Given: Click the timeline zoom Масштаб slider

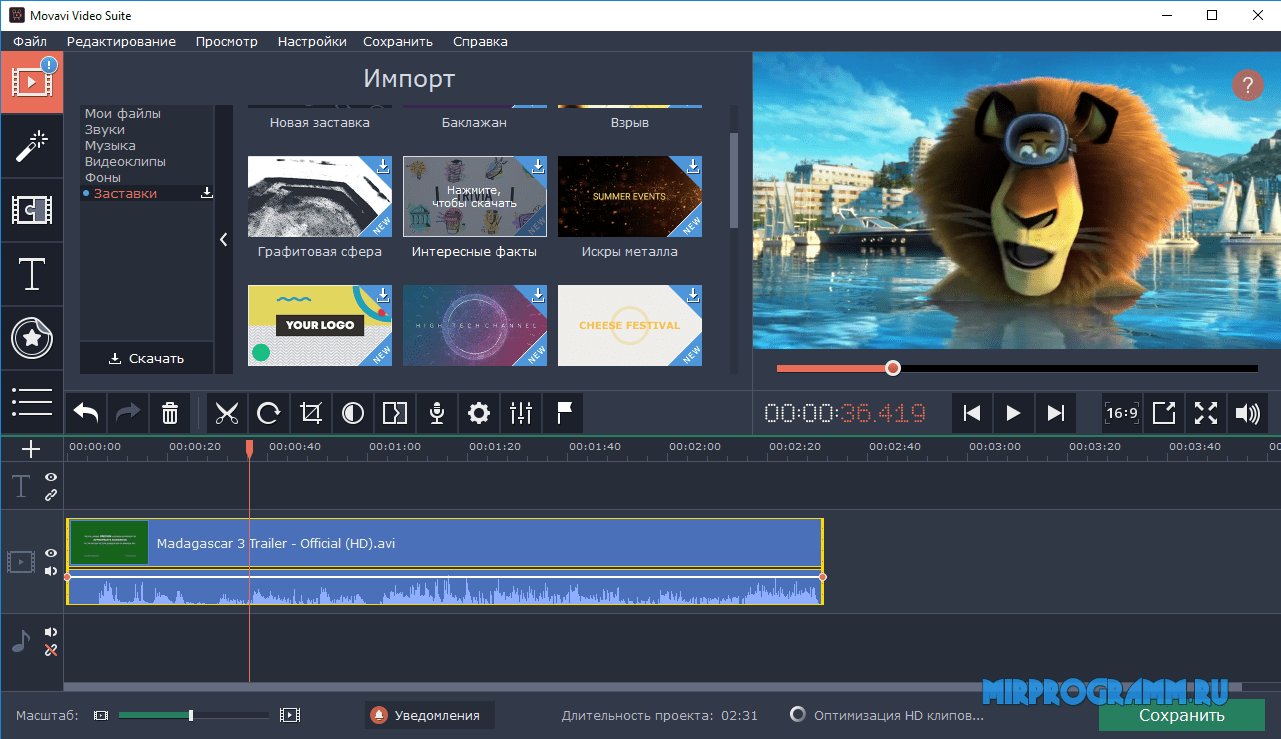Looking at the screenshot, I should pos(191,715).
